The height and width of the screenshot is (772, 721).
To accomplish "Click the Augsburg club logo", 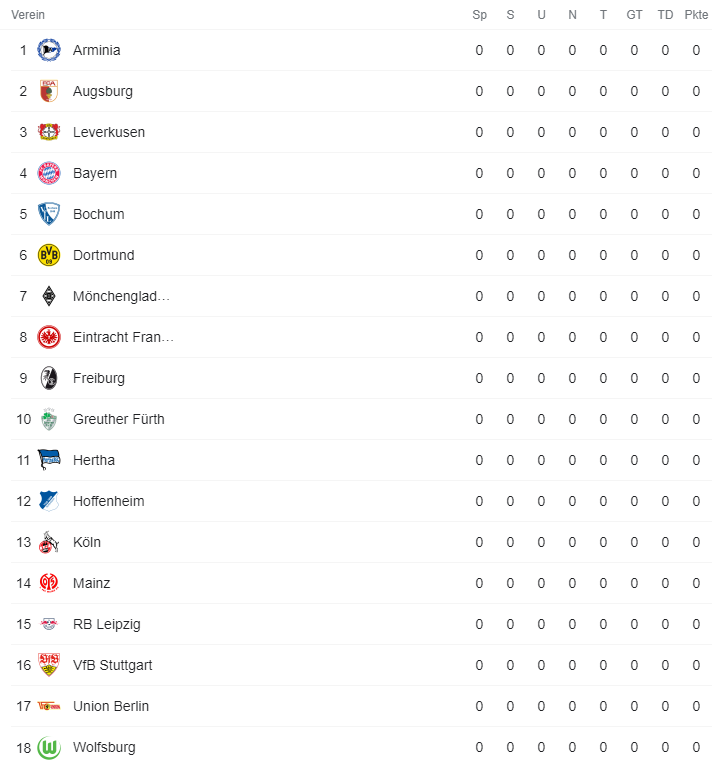I will (48, 91).
